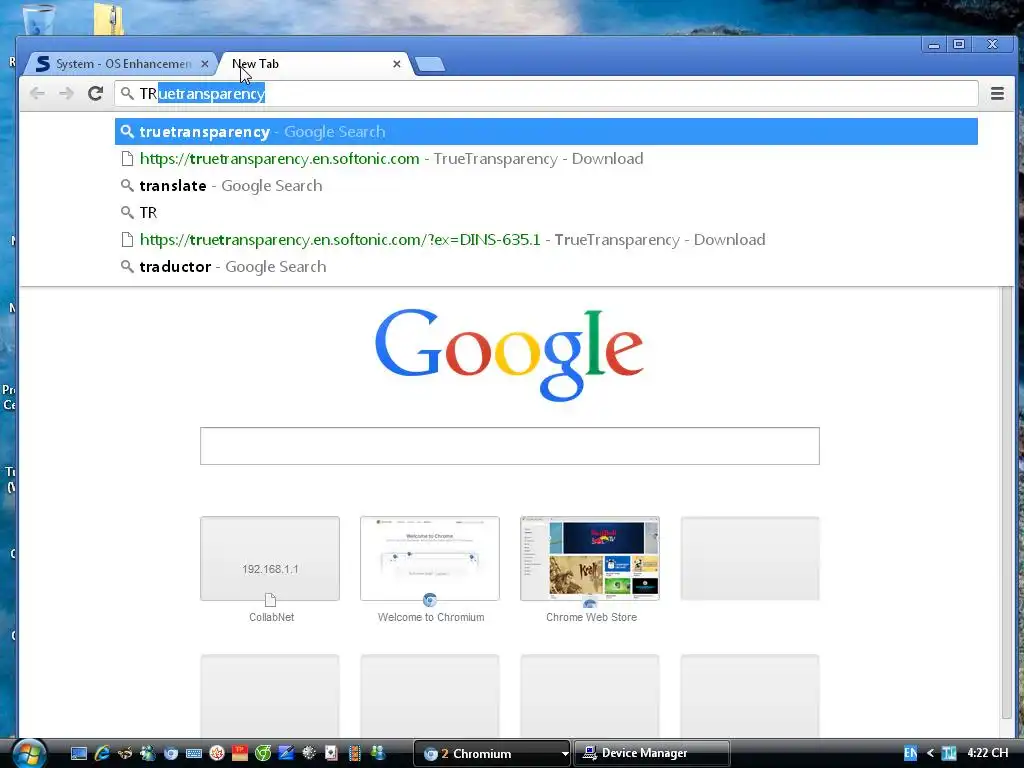Open the Welcome to Chromium thumbnail
This screenshot has width=1024, height=768.
point(430,558)
